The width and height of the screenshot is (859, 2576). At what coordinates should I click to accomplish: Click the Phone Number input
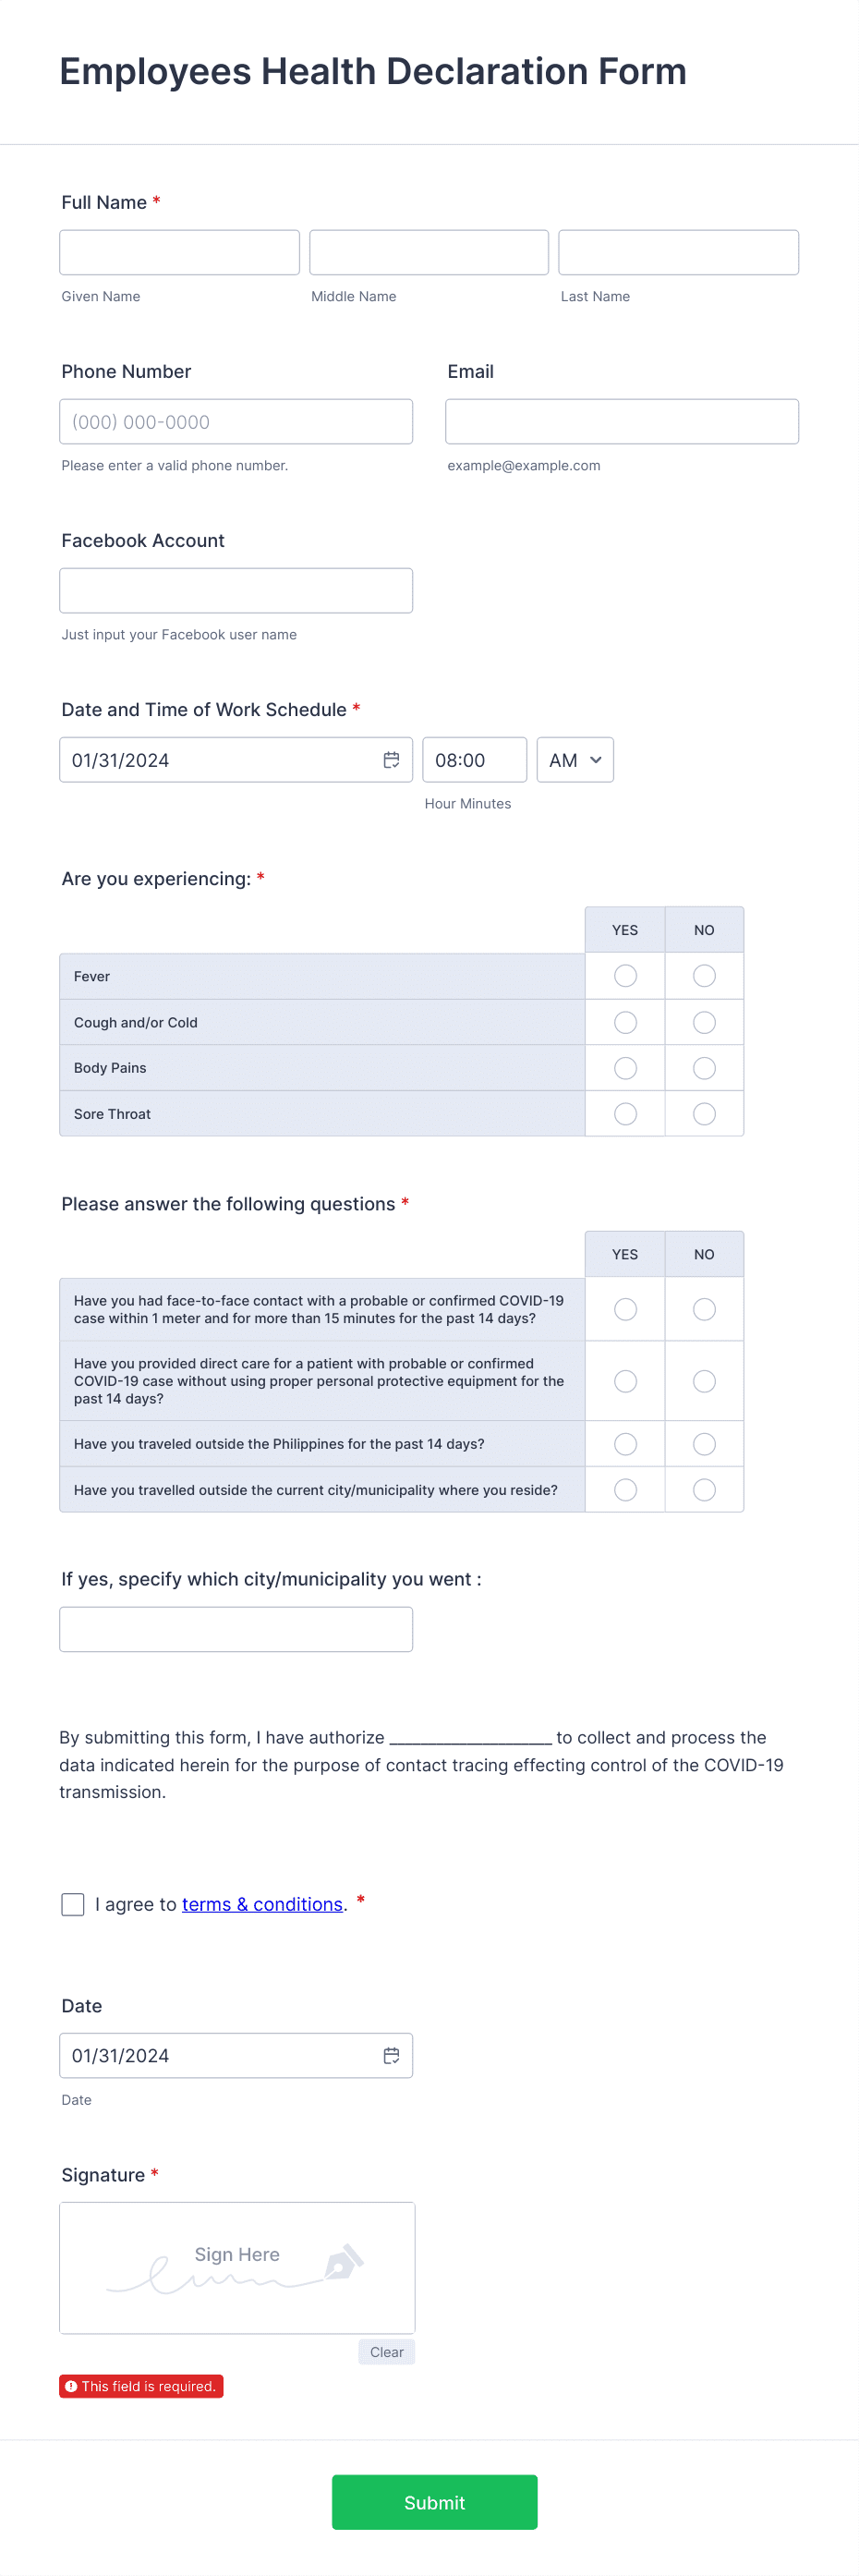pyautogui.click(x=236, y=421)
